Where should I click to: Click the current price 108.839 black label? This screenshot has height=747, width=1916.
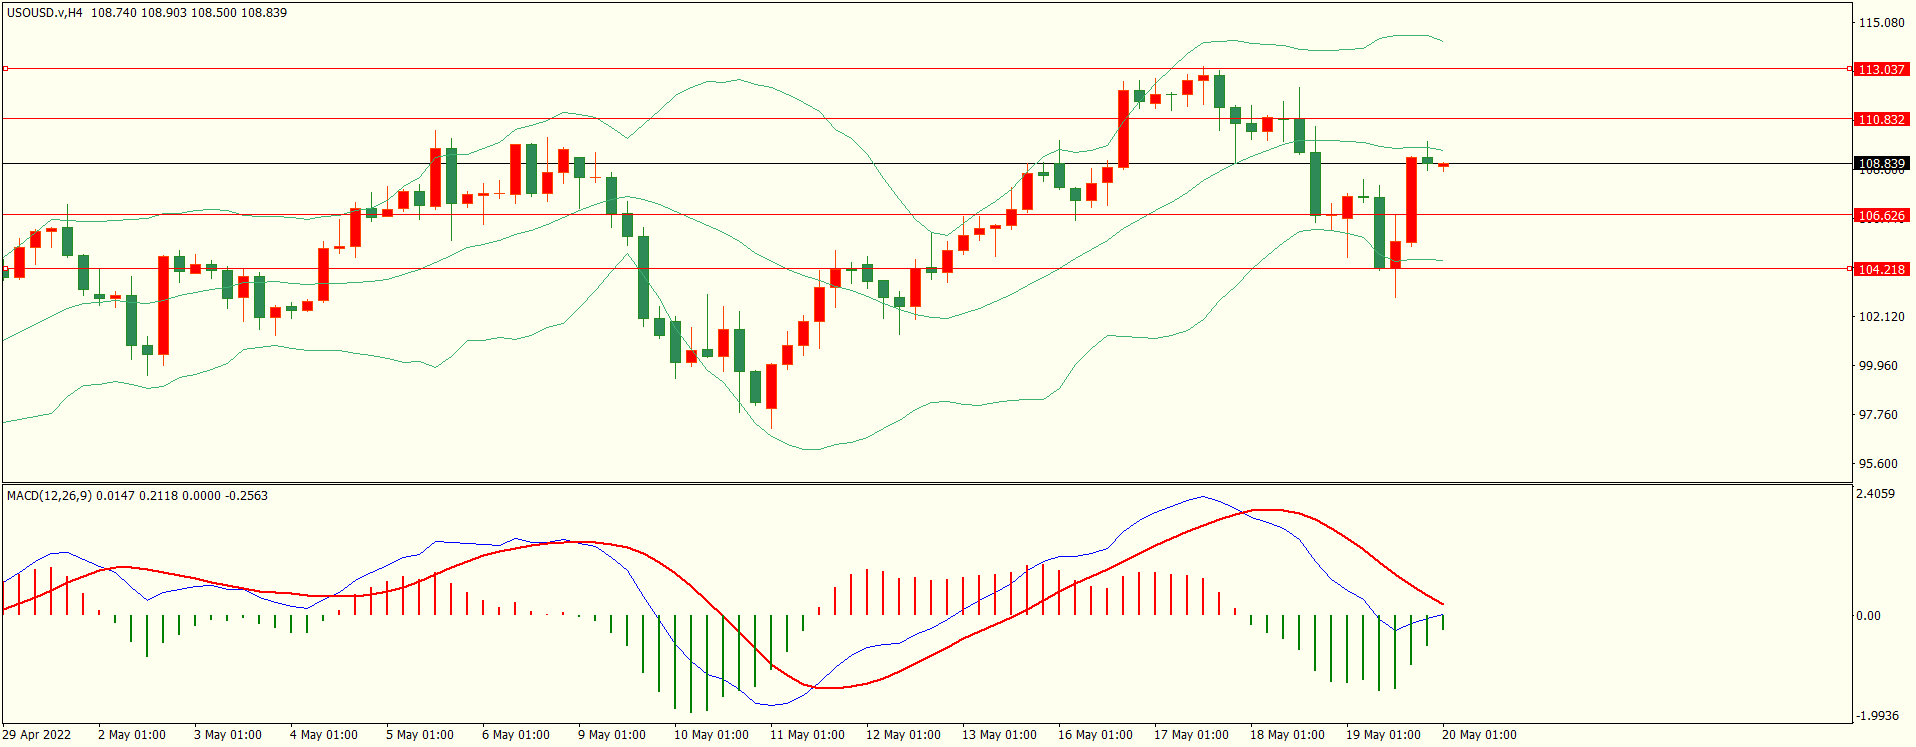pyautogui.click(x=1880, y=164)
